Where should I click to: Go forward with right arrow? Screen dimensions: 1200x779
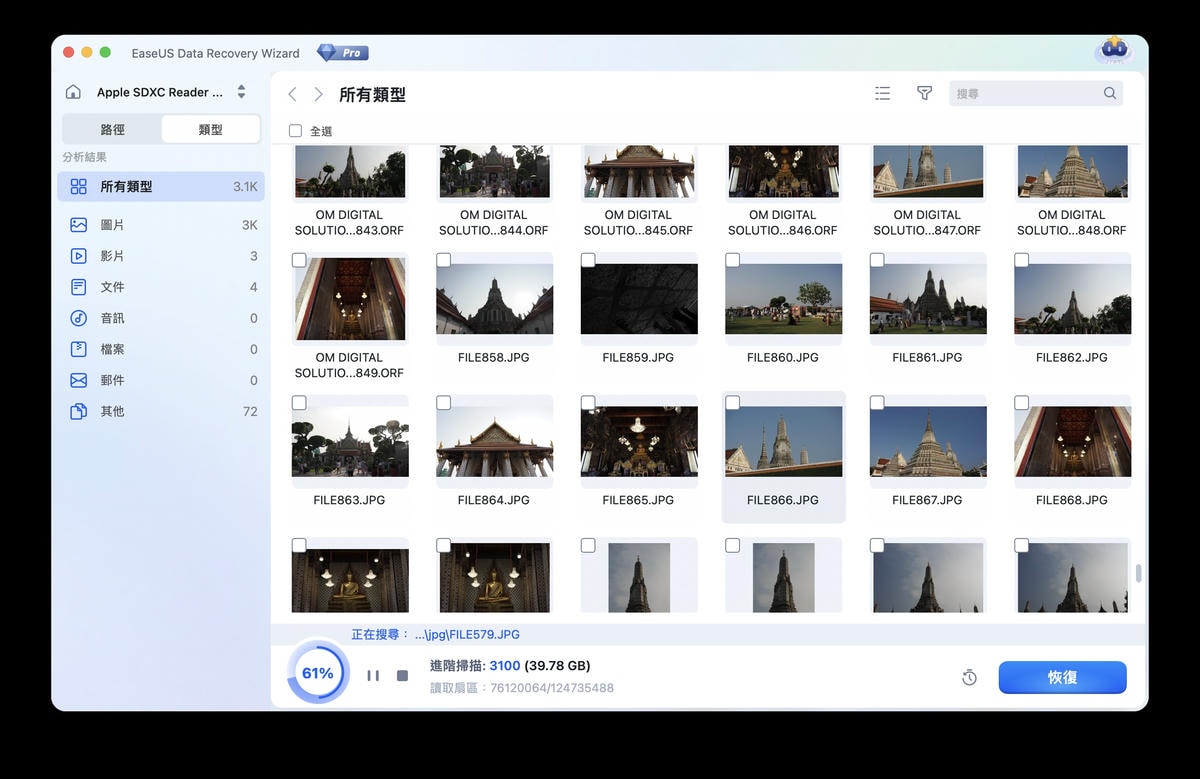318,94
